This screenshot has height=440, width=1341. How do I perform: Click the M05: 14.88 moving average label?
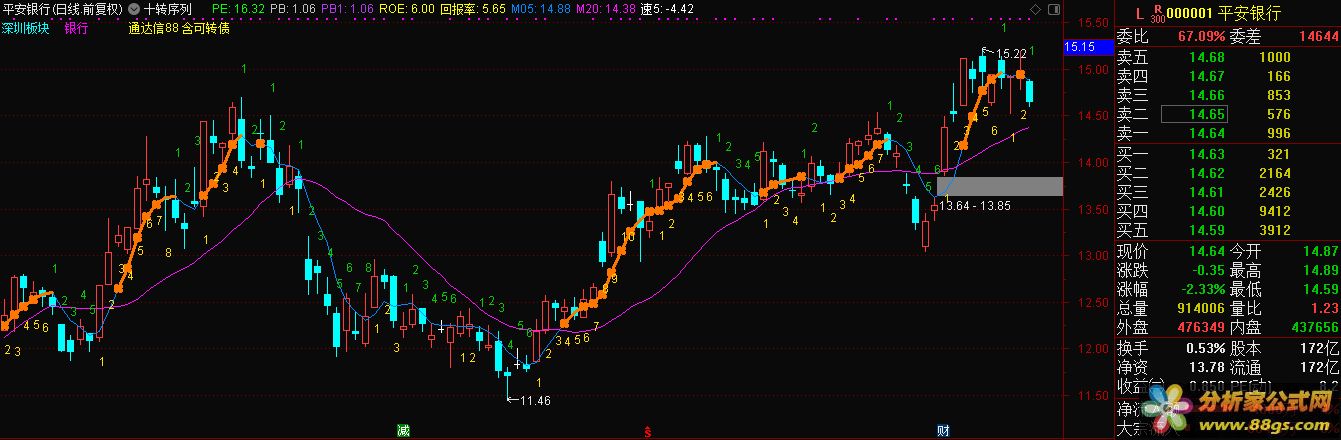[x=541, y=8]
